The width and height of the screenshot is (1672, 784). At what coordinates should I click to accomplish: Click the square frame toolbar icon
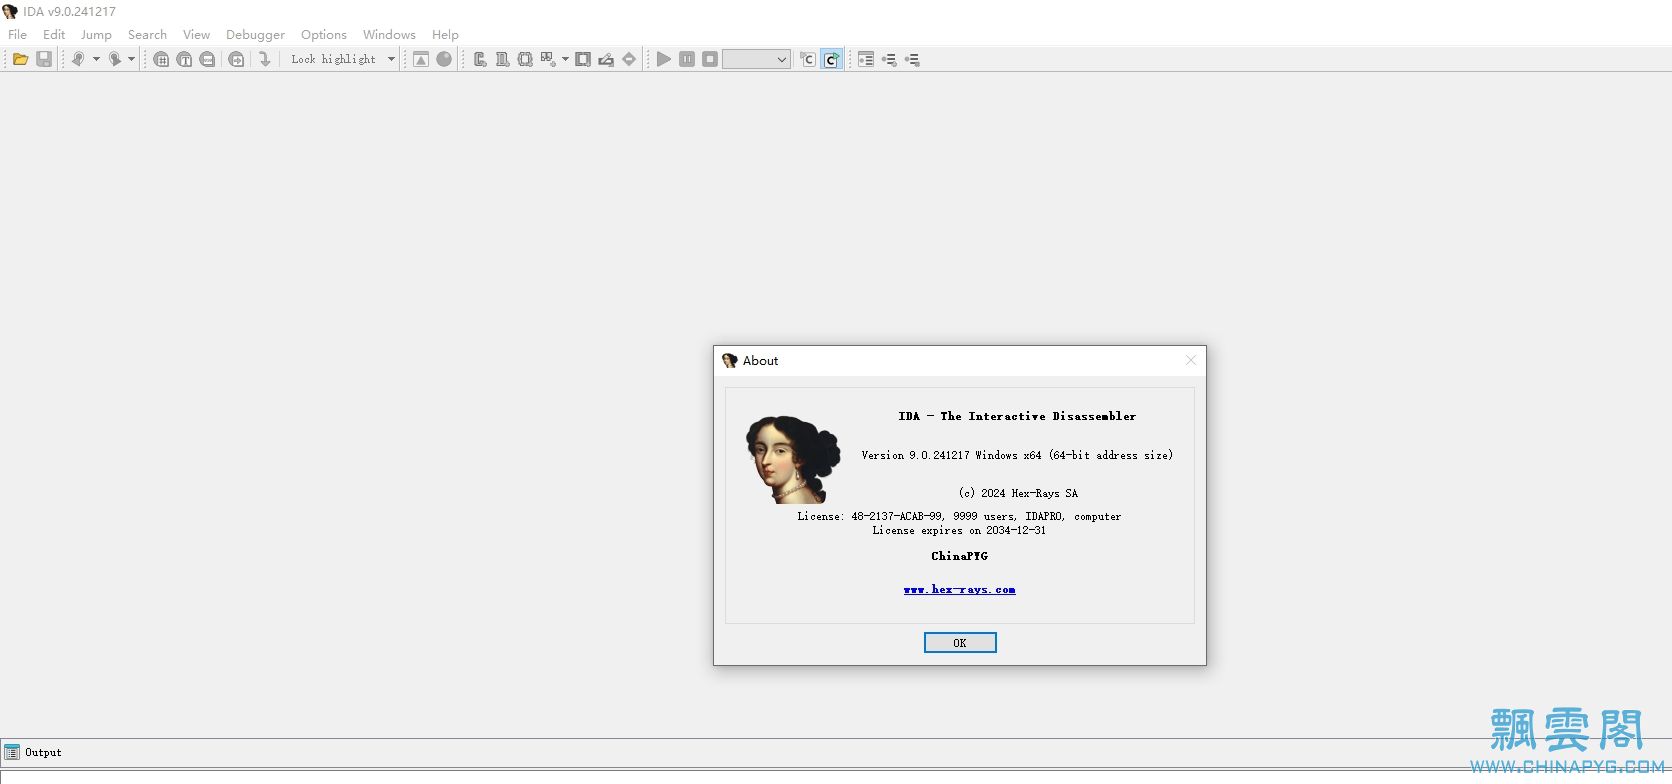[583, 59]
